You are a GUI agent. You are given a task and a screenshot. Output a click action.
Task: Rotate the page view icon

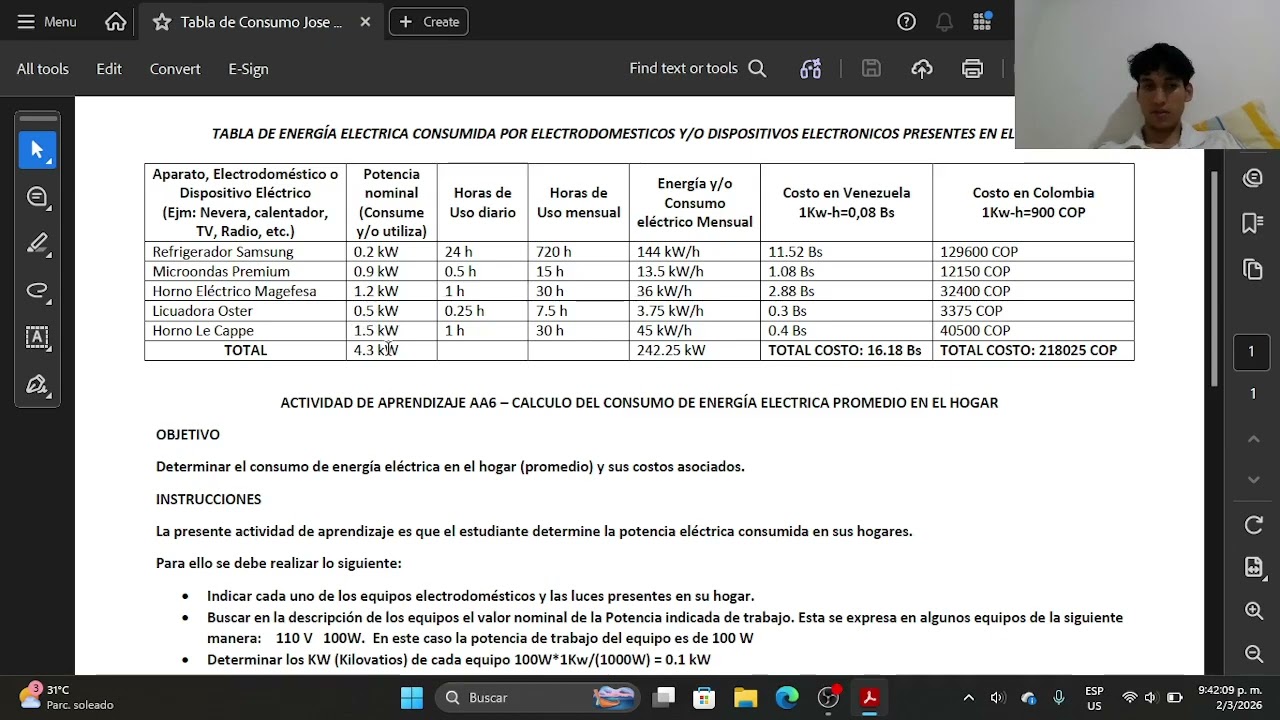(1254, 526)
